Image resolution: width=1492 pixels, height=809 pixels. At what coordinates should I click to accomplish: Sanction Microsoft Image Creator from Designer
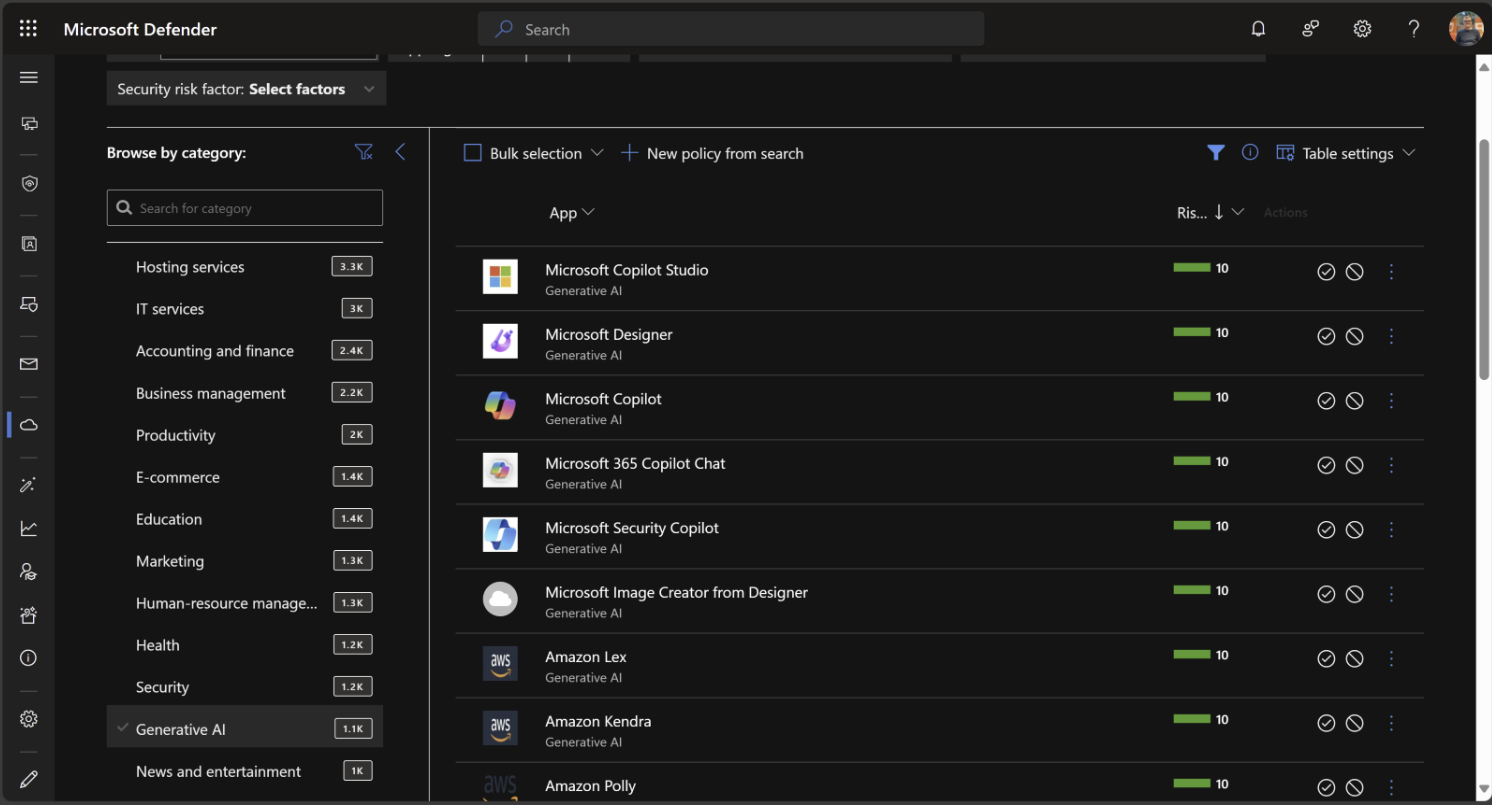1326,594
